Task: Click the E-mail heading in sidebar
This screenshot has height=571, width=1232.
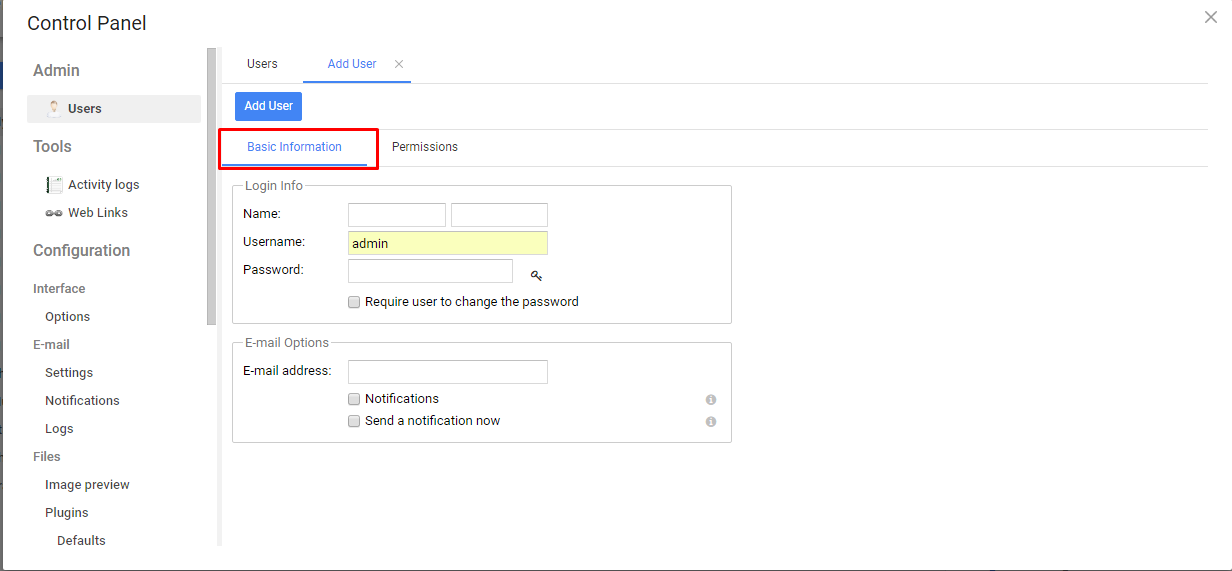Action: tap(51, 345)
